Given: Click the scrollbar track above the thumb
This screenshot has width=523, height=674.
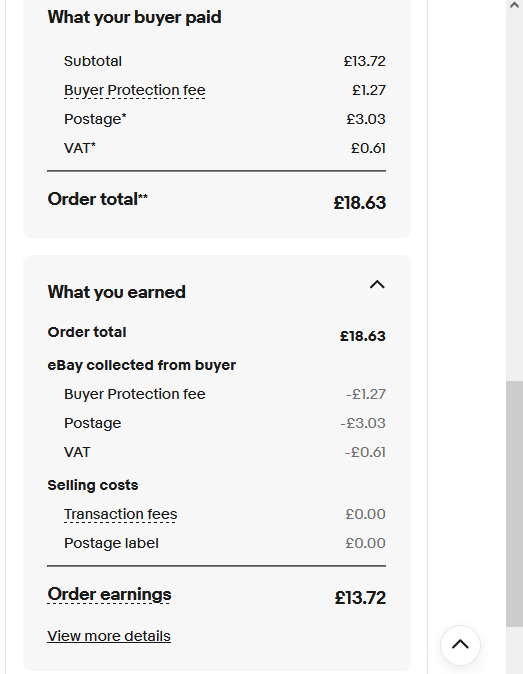Looking at the screenshot, I should (514, 193).
